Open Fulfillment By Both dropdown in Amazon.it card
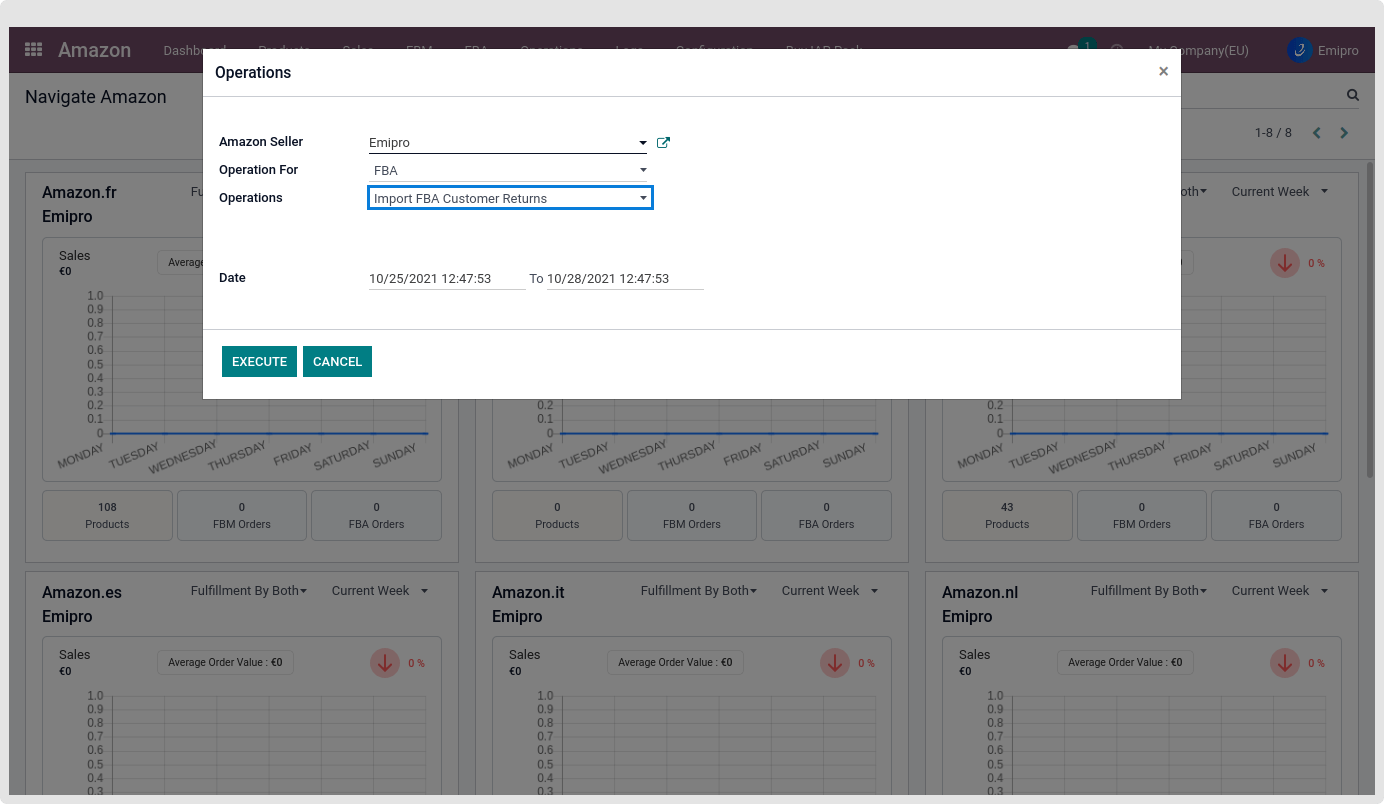The width and height of the screenshot is (1384, 804). 698,591
